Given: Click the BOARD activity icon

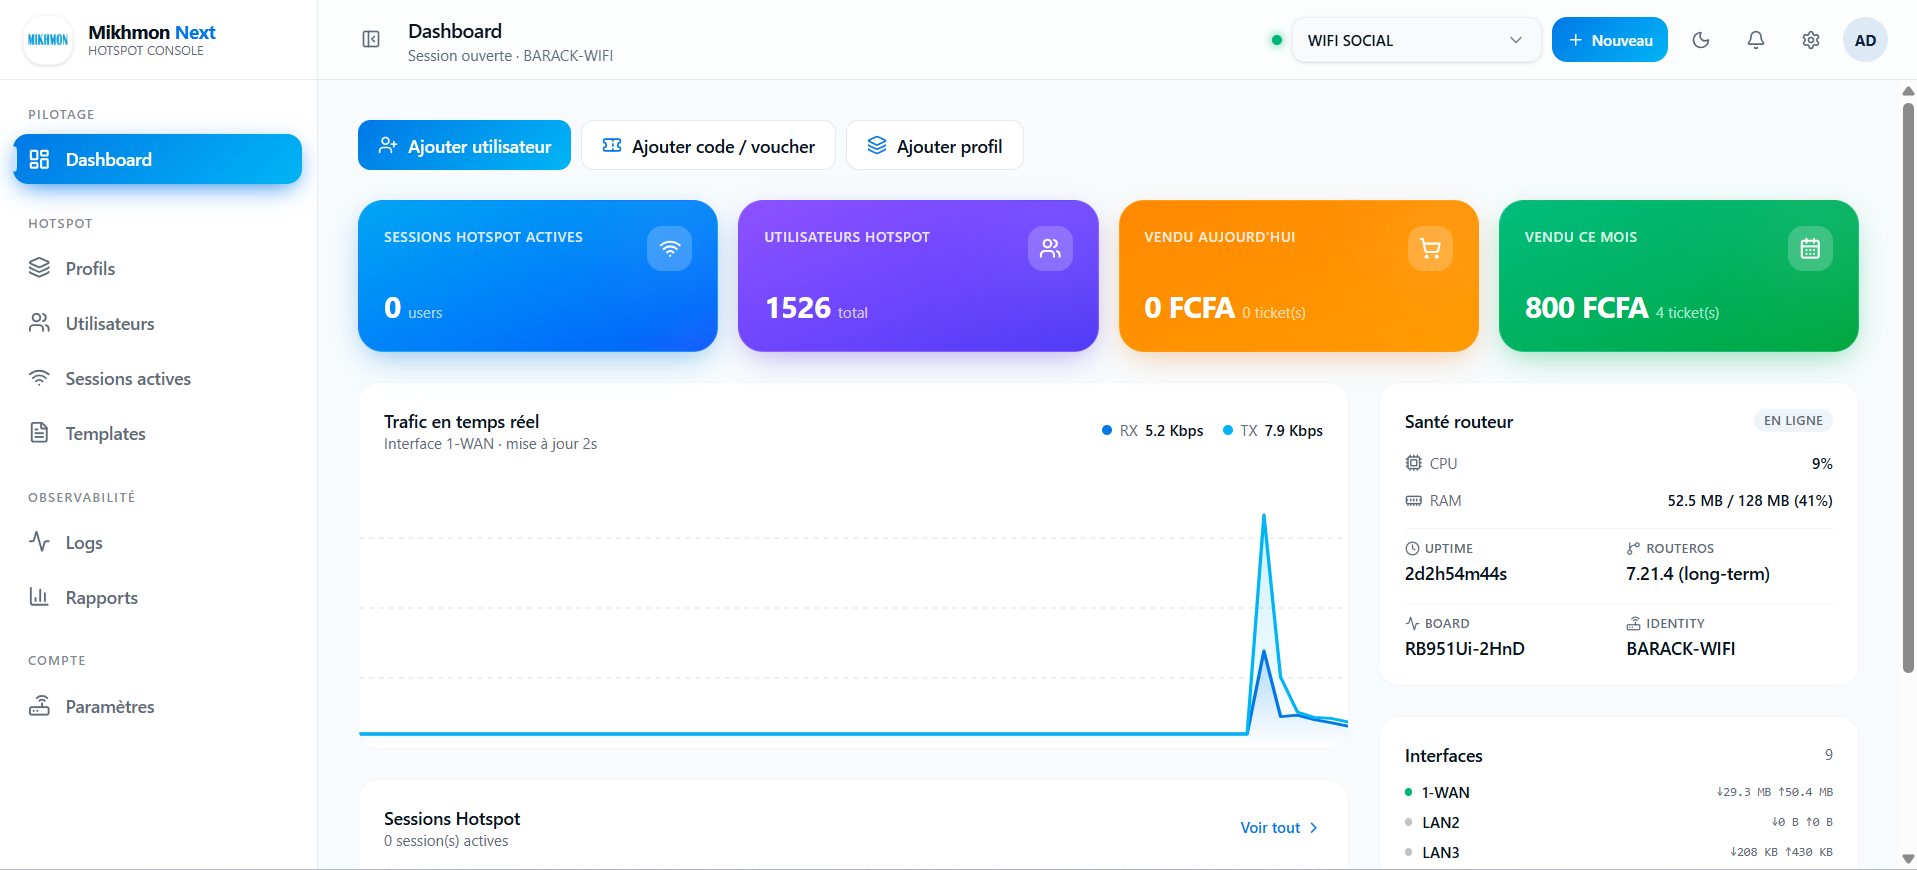Looking at the screenshot, I should coord(1412,623).
